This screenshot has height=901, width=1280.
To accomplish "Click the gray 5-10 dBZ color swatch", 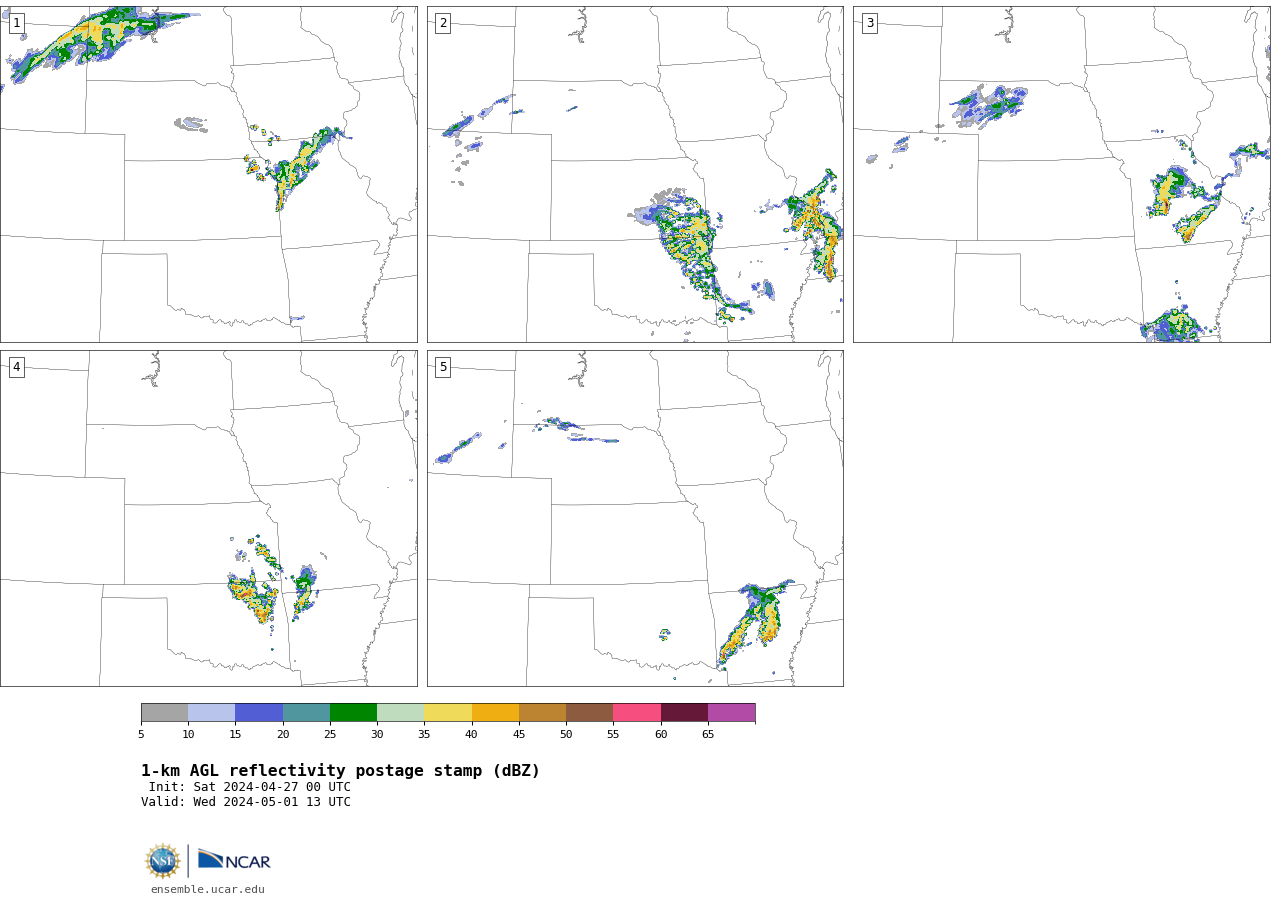I will click(x=164, y=712).
